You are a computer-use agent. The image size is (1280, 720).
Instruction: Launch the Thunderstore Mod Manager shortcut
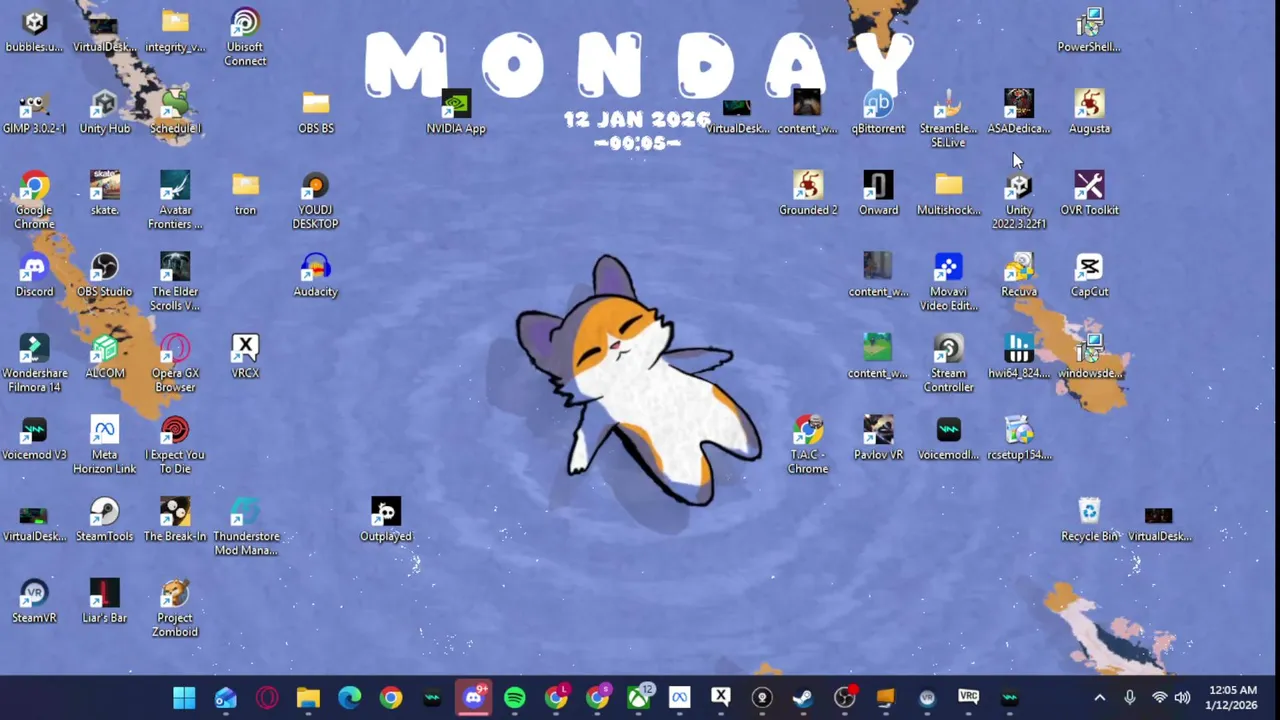[x=245, y=528]
